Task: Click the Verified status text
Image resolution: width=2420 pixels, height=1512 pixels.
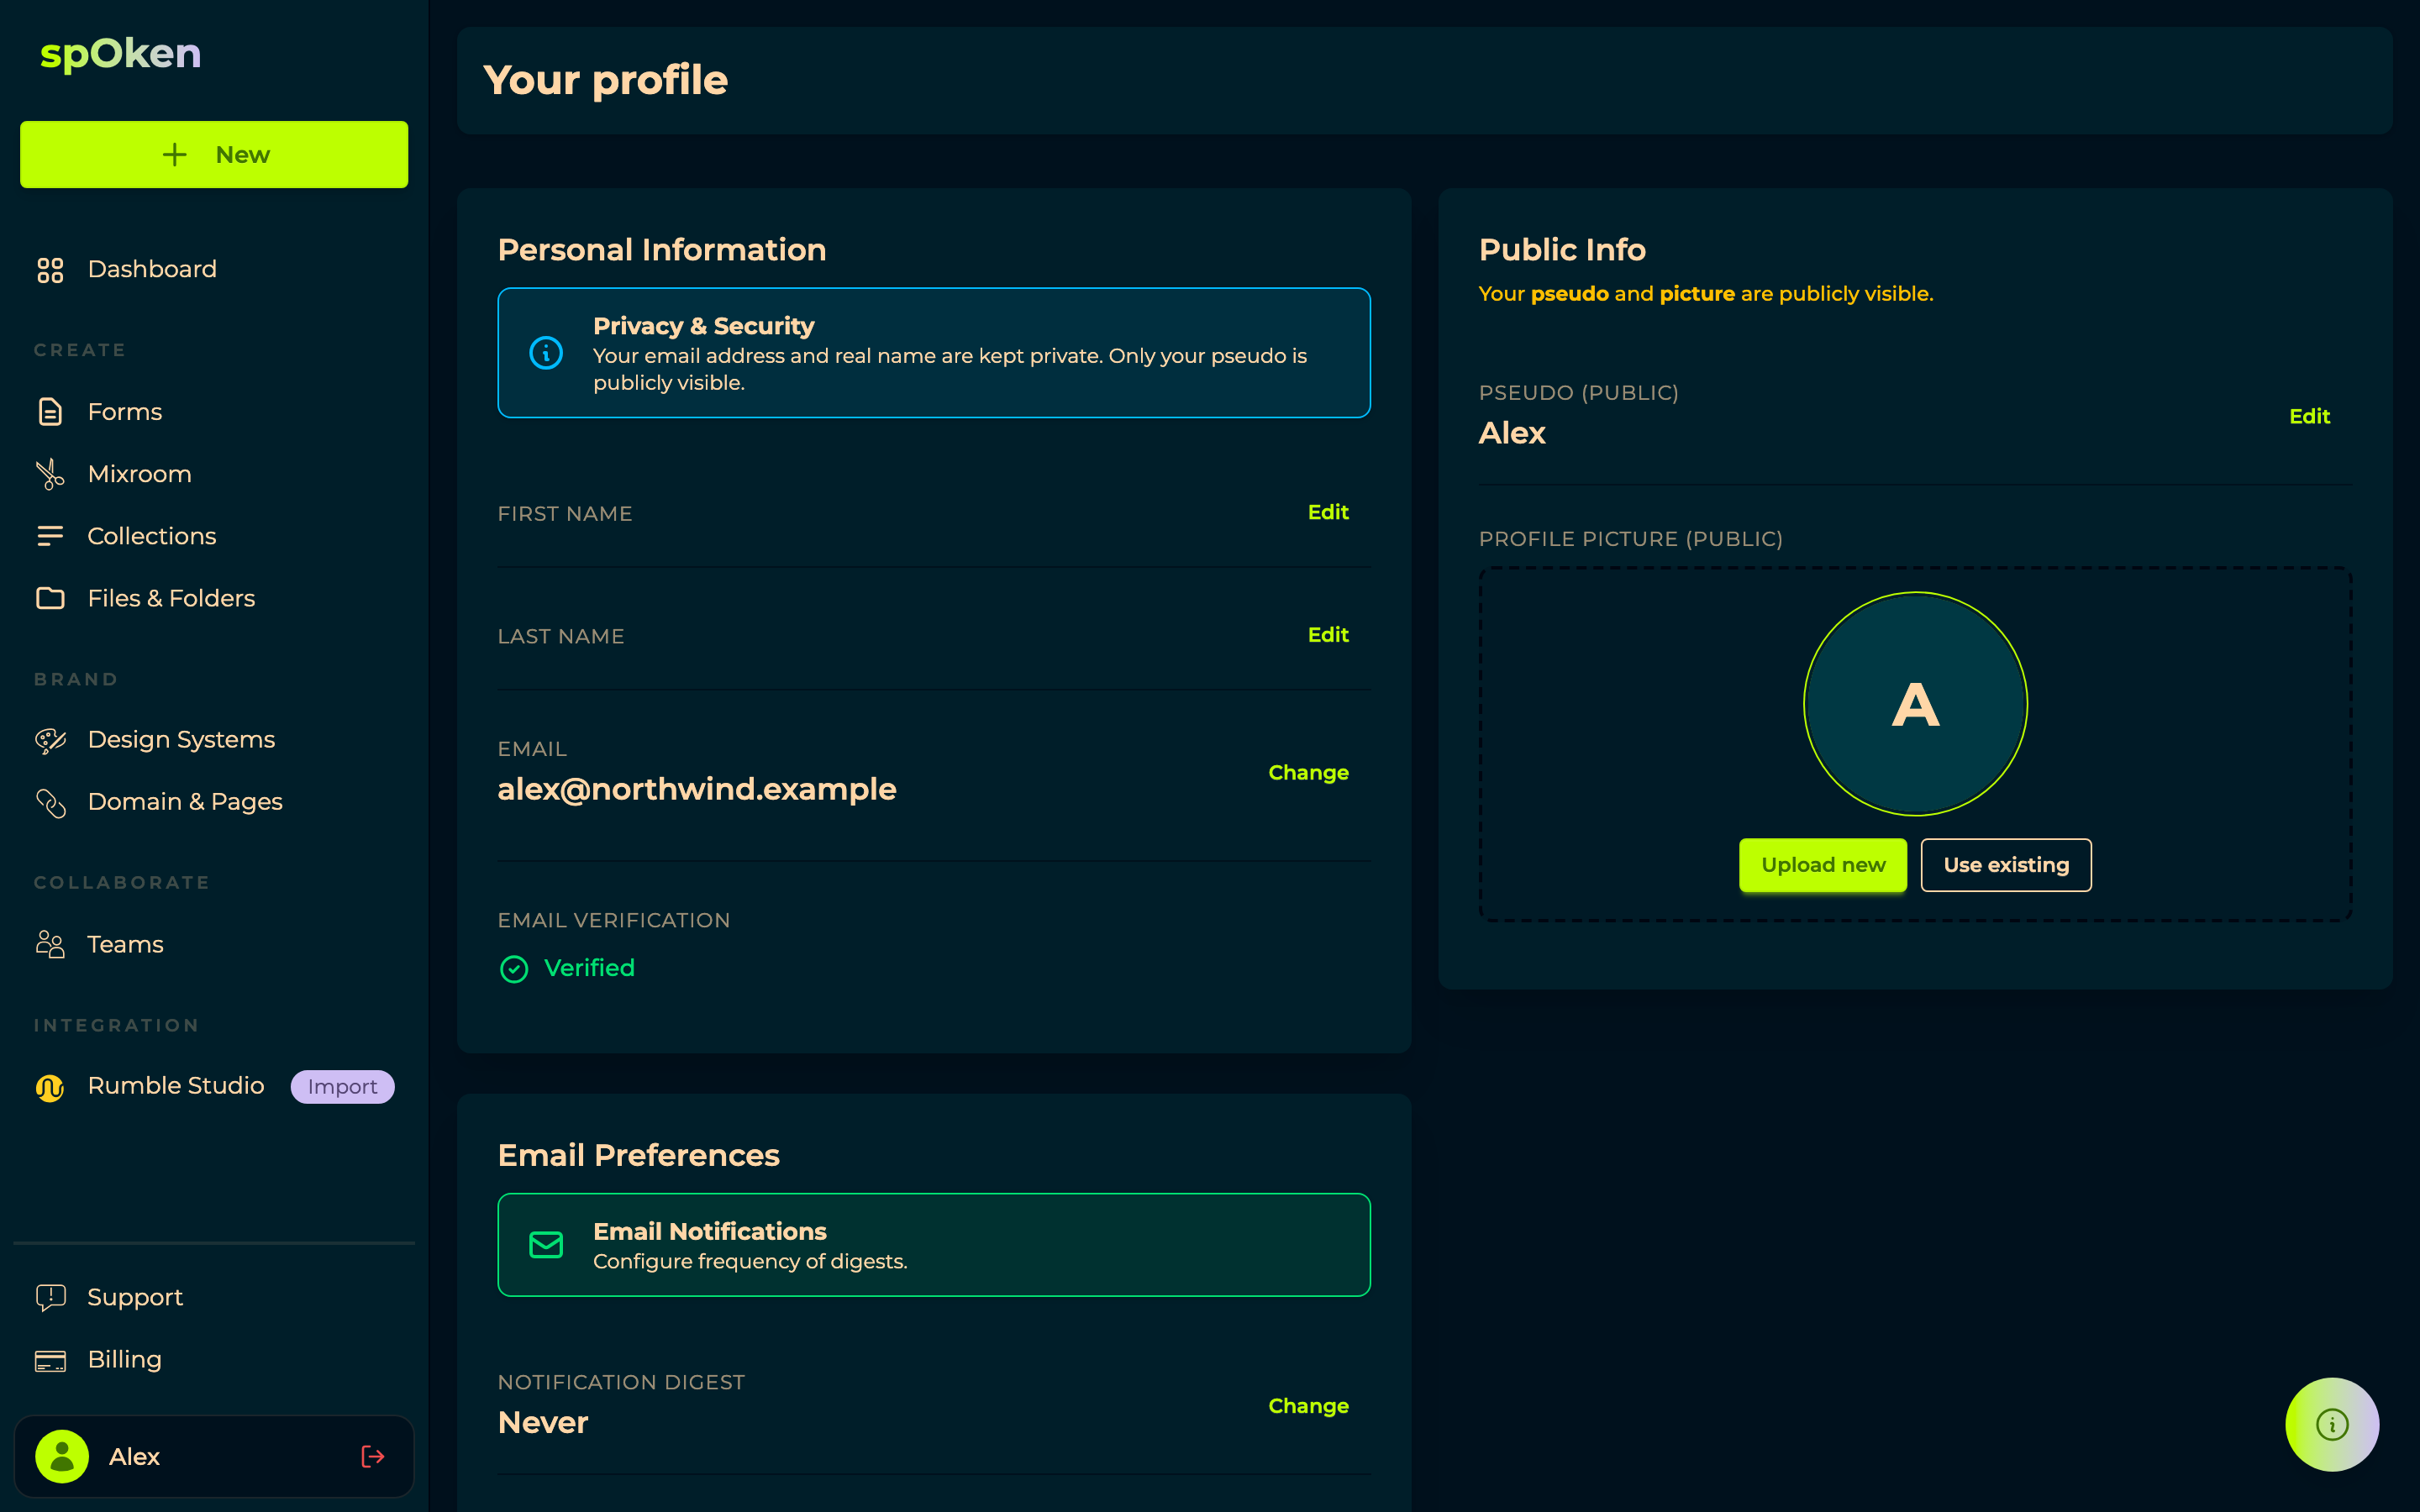Action: (589, 968)
